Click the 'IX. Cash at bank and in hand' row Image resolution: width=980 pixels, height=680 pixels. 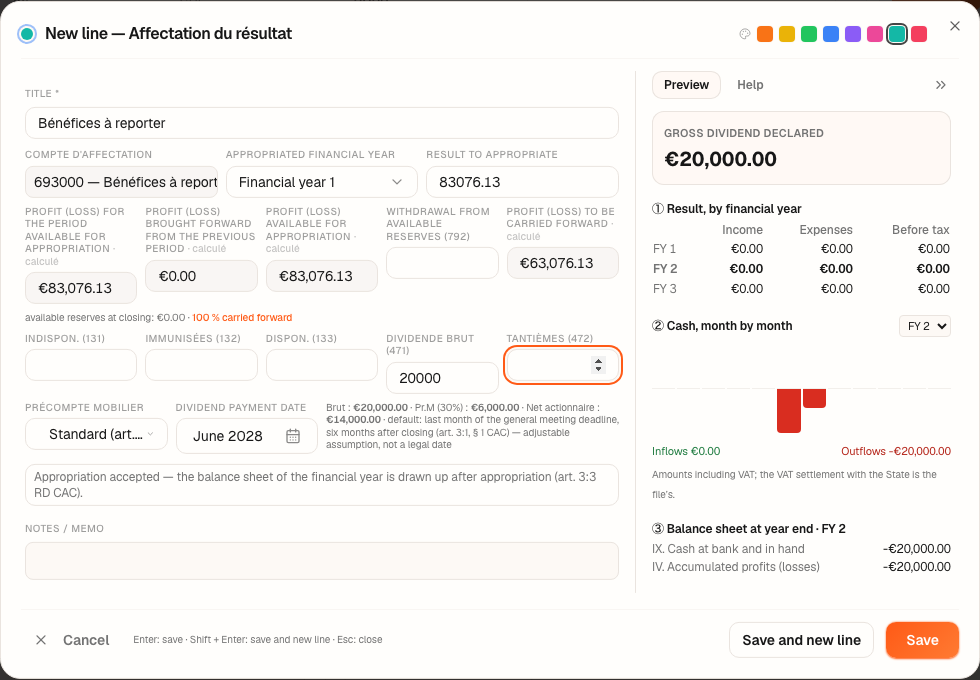point(801,549)
